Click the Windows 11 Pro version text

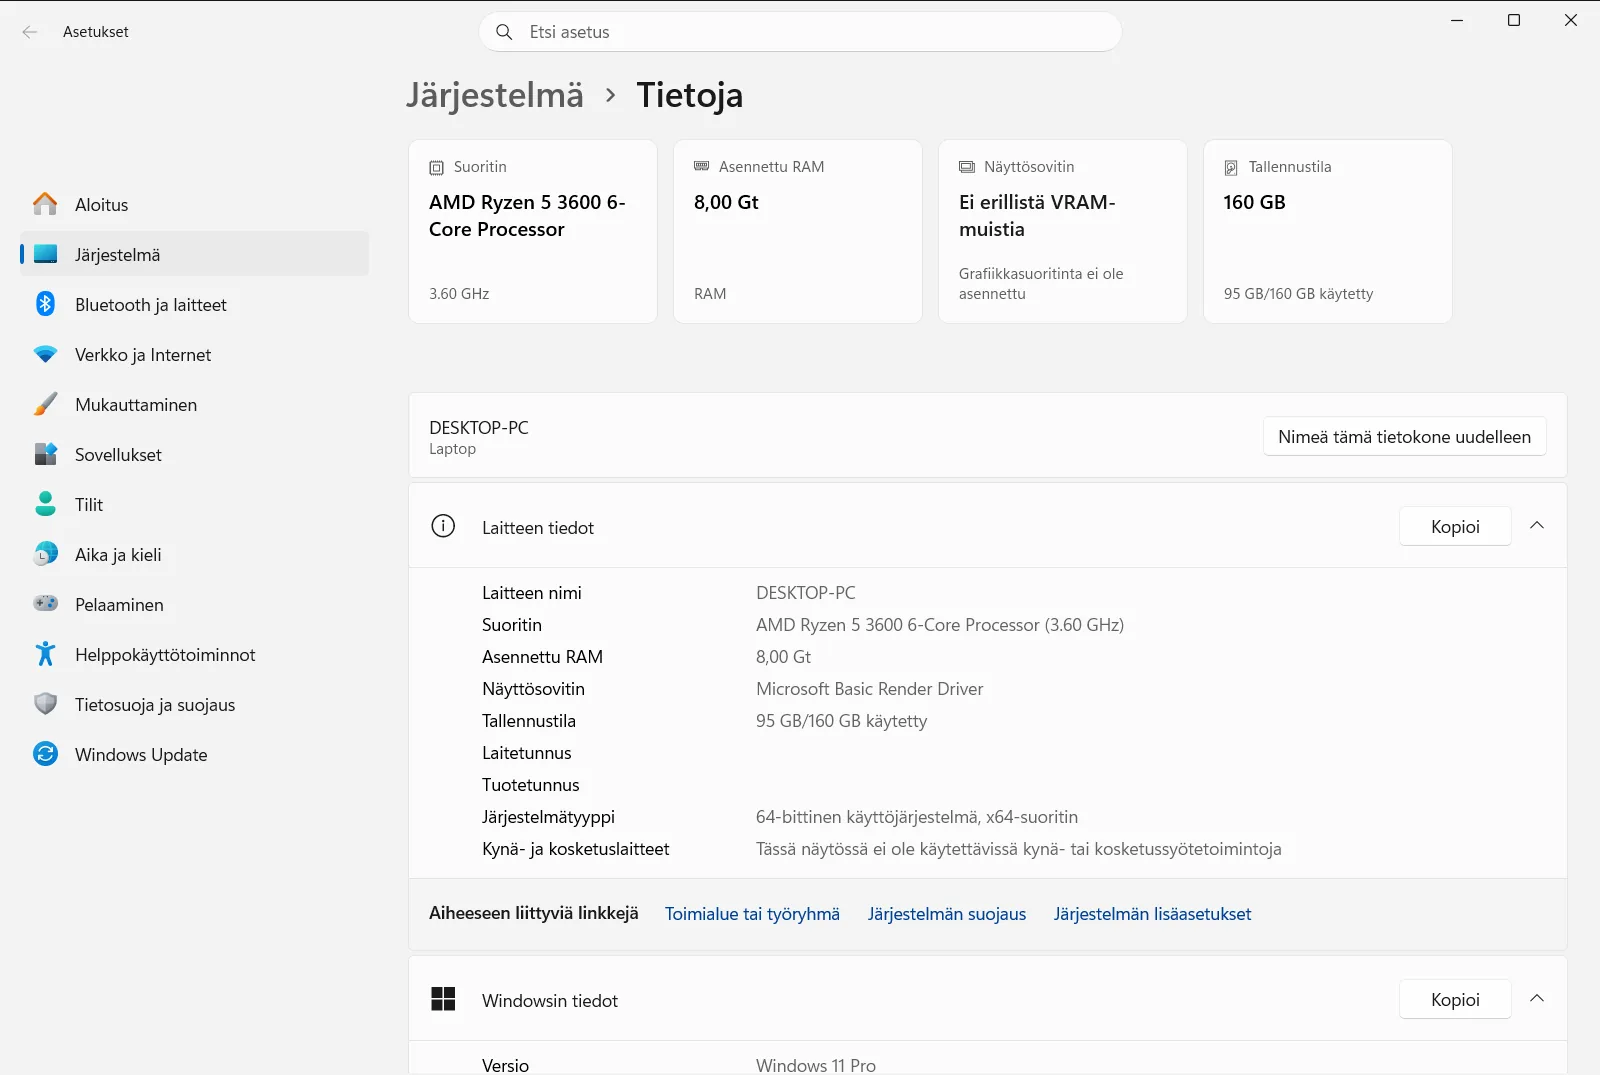pyautogui.click(x=816, y=1065)
